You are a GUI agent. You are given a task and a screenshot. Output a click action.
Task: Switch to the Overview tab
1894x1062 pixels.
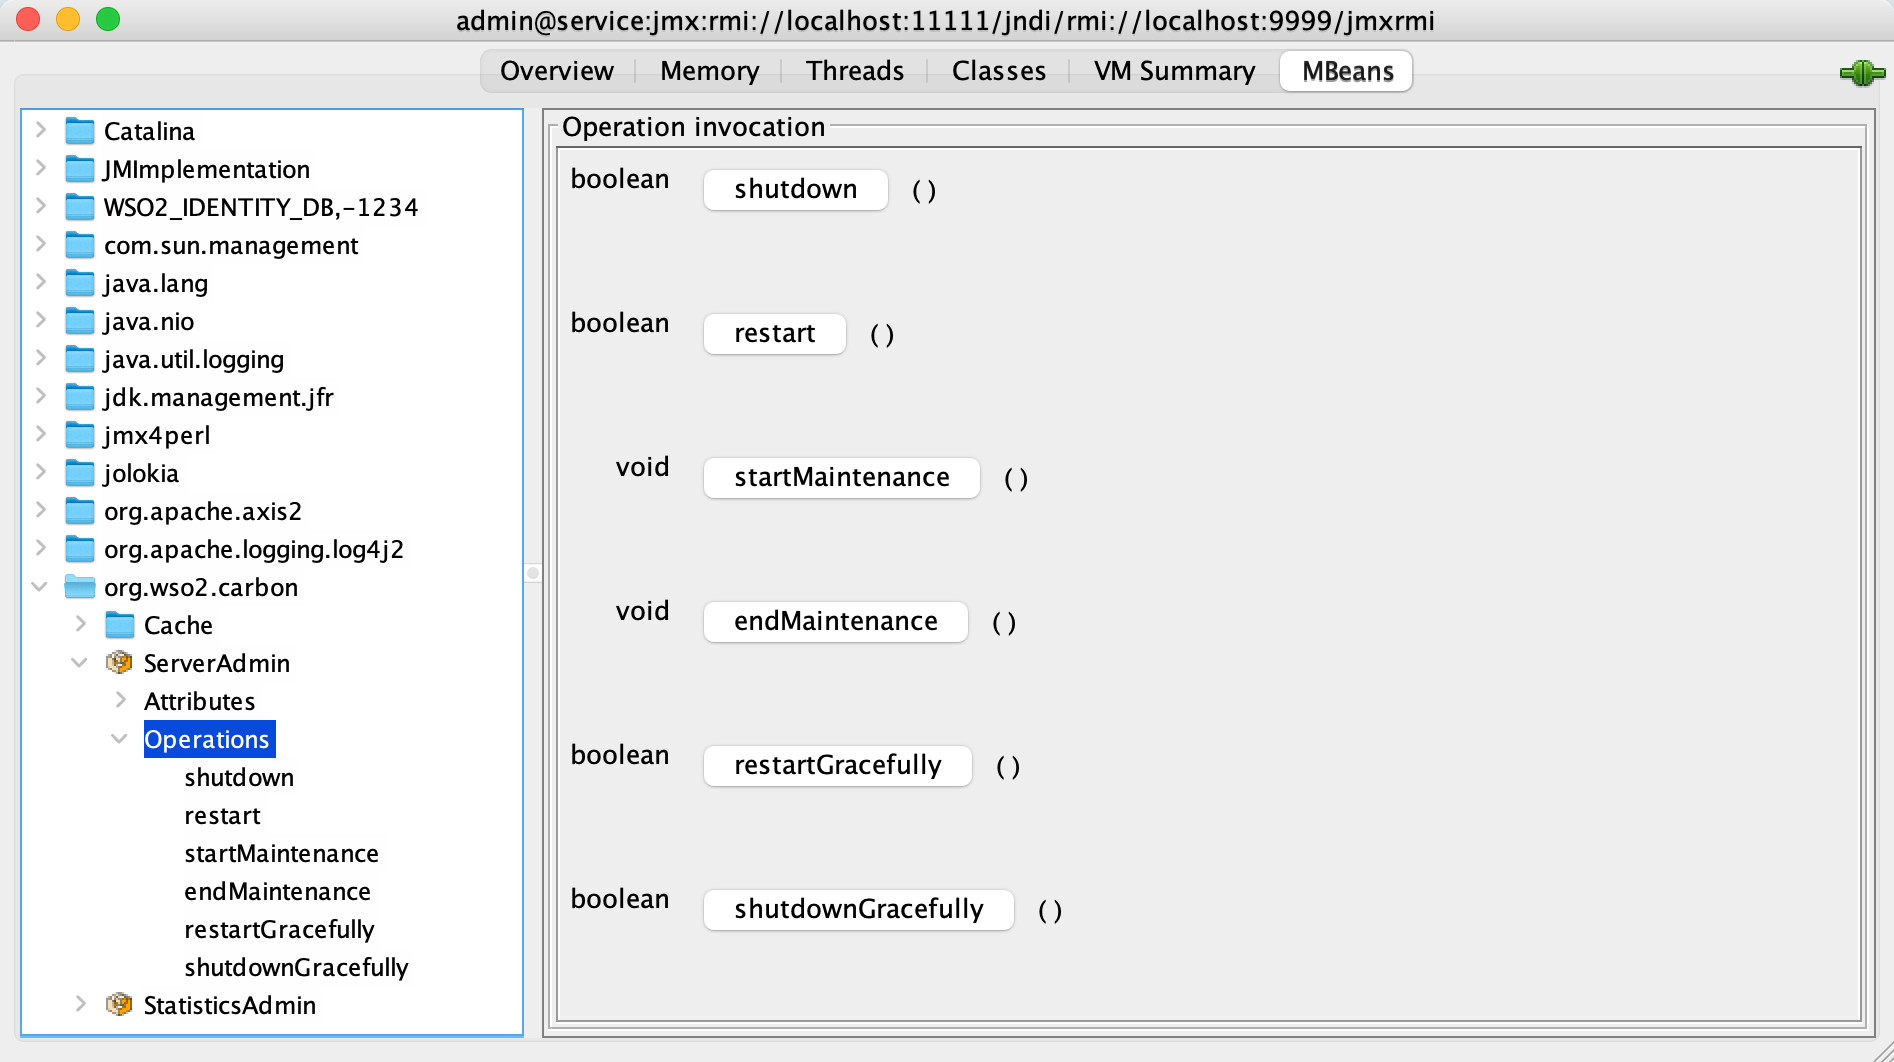tap(557, 71)
